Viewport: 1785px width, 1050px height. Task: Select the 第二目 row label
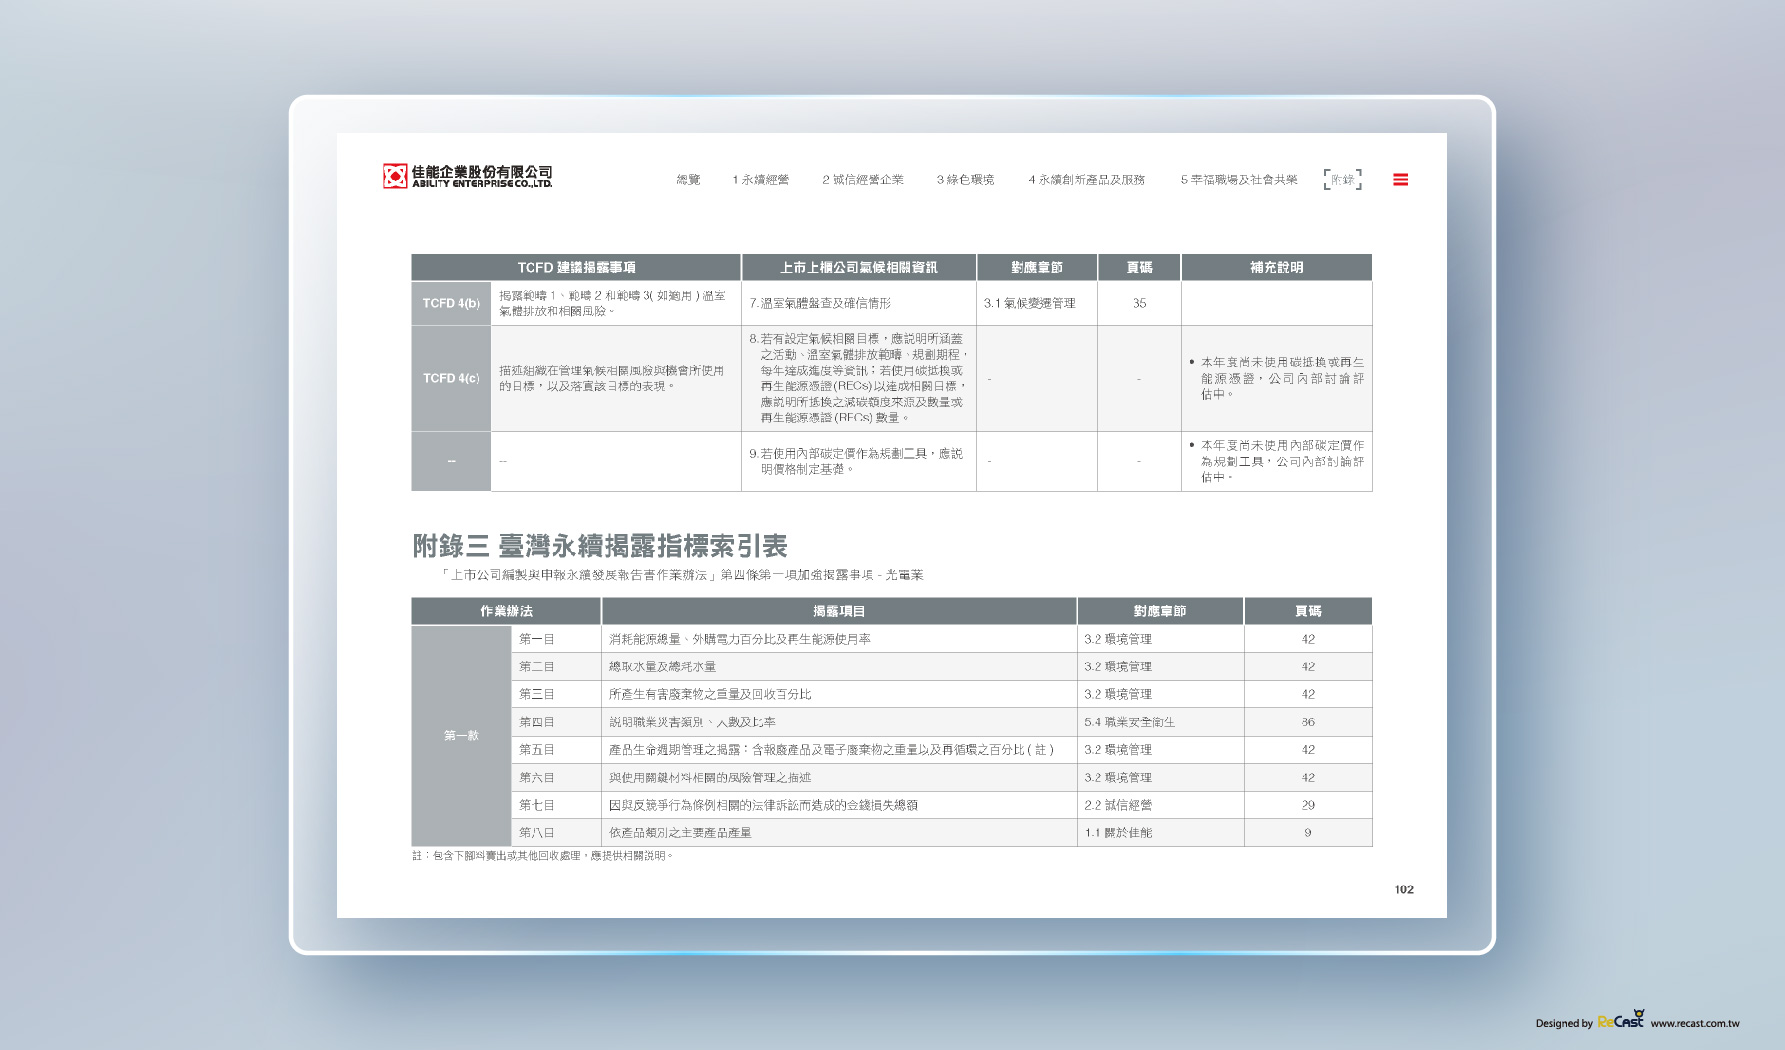556,666
